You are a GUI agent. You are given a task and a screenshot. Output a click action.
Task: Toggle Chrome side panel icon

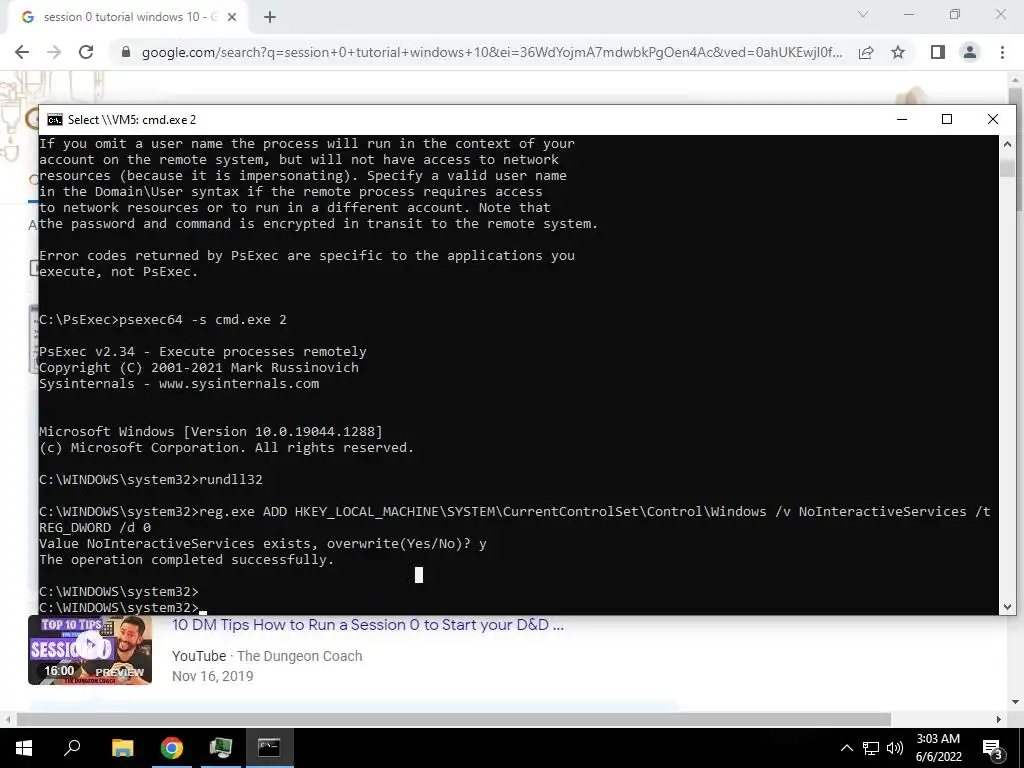[938, 52]
